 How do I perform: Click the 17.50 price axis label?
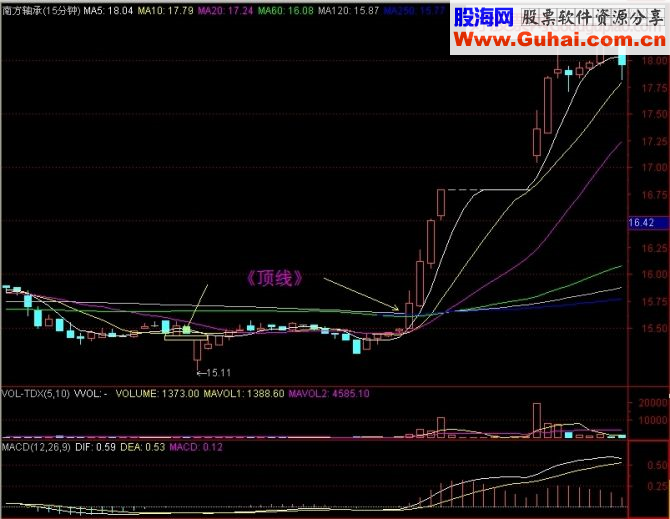tap(654, 114)
